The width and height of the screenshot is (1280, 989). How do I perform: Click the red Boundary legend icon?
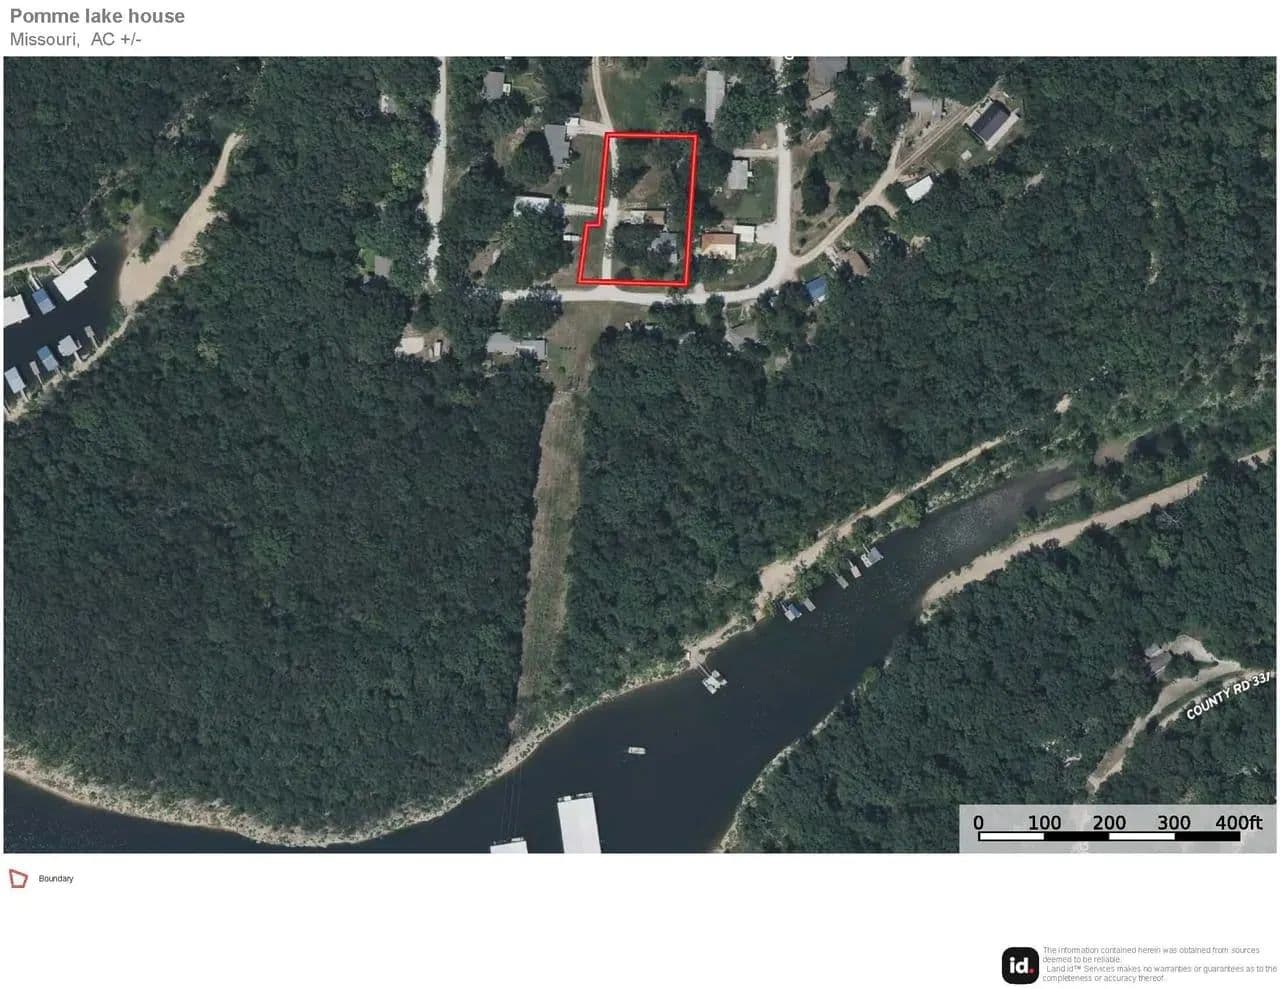[18, 879]
